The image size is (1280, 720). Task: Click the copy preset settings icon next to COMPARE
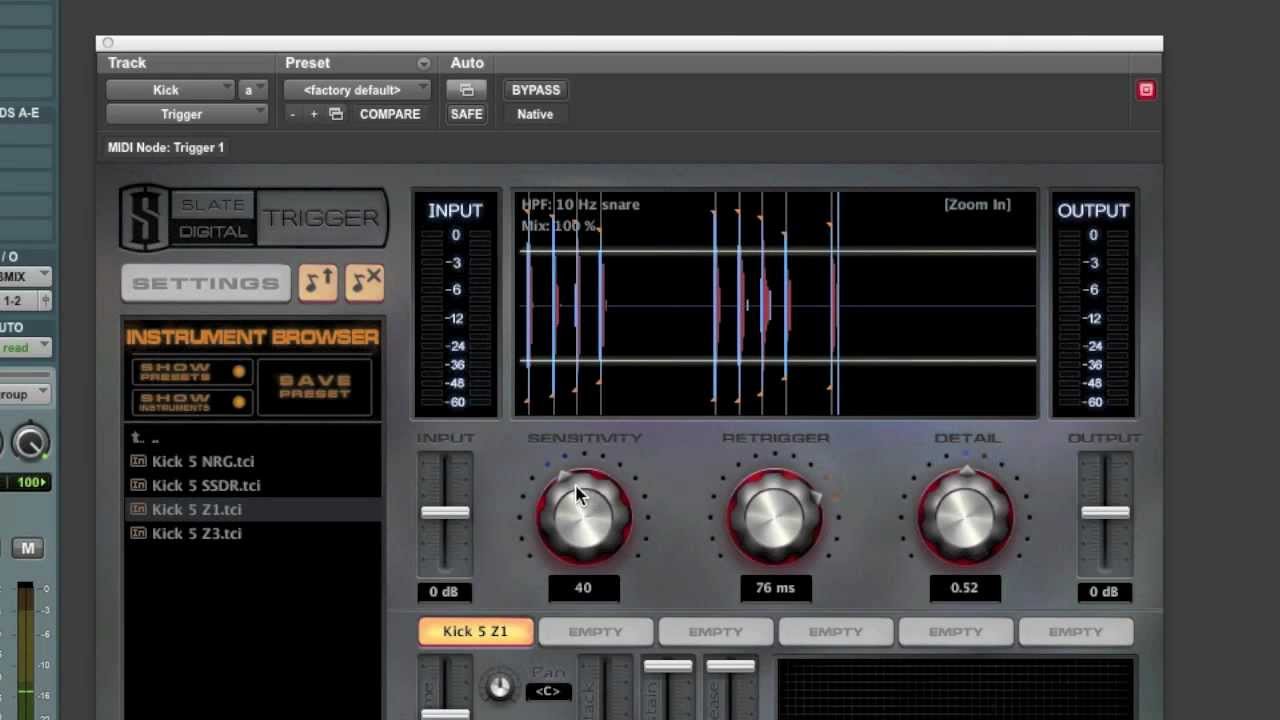(x=336, y=114)
